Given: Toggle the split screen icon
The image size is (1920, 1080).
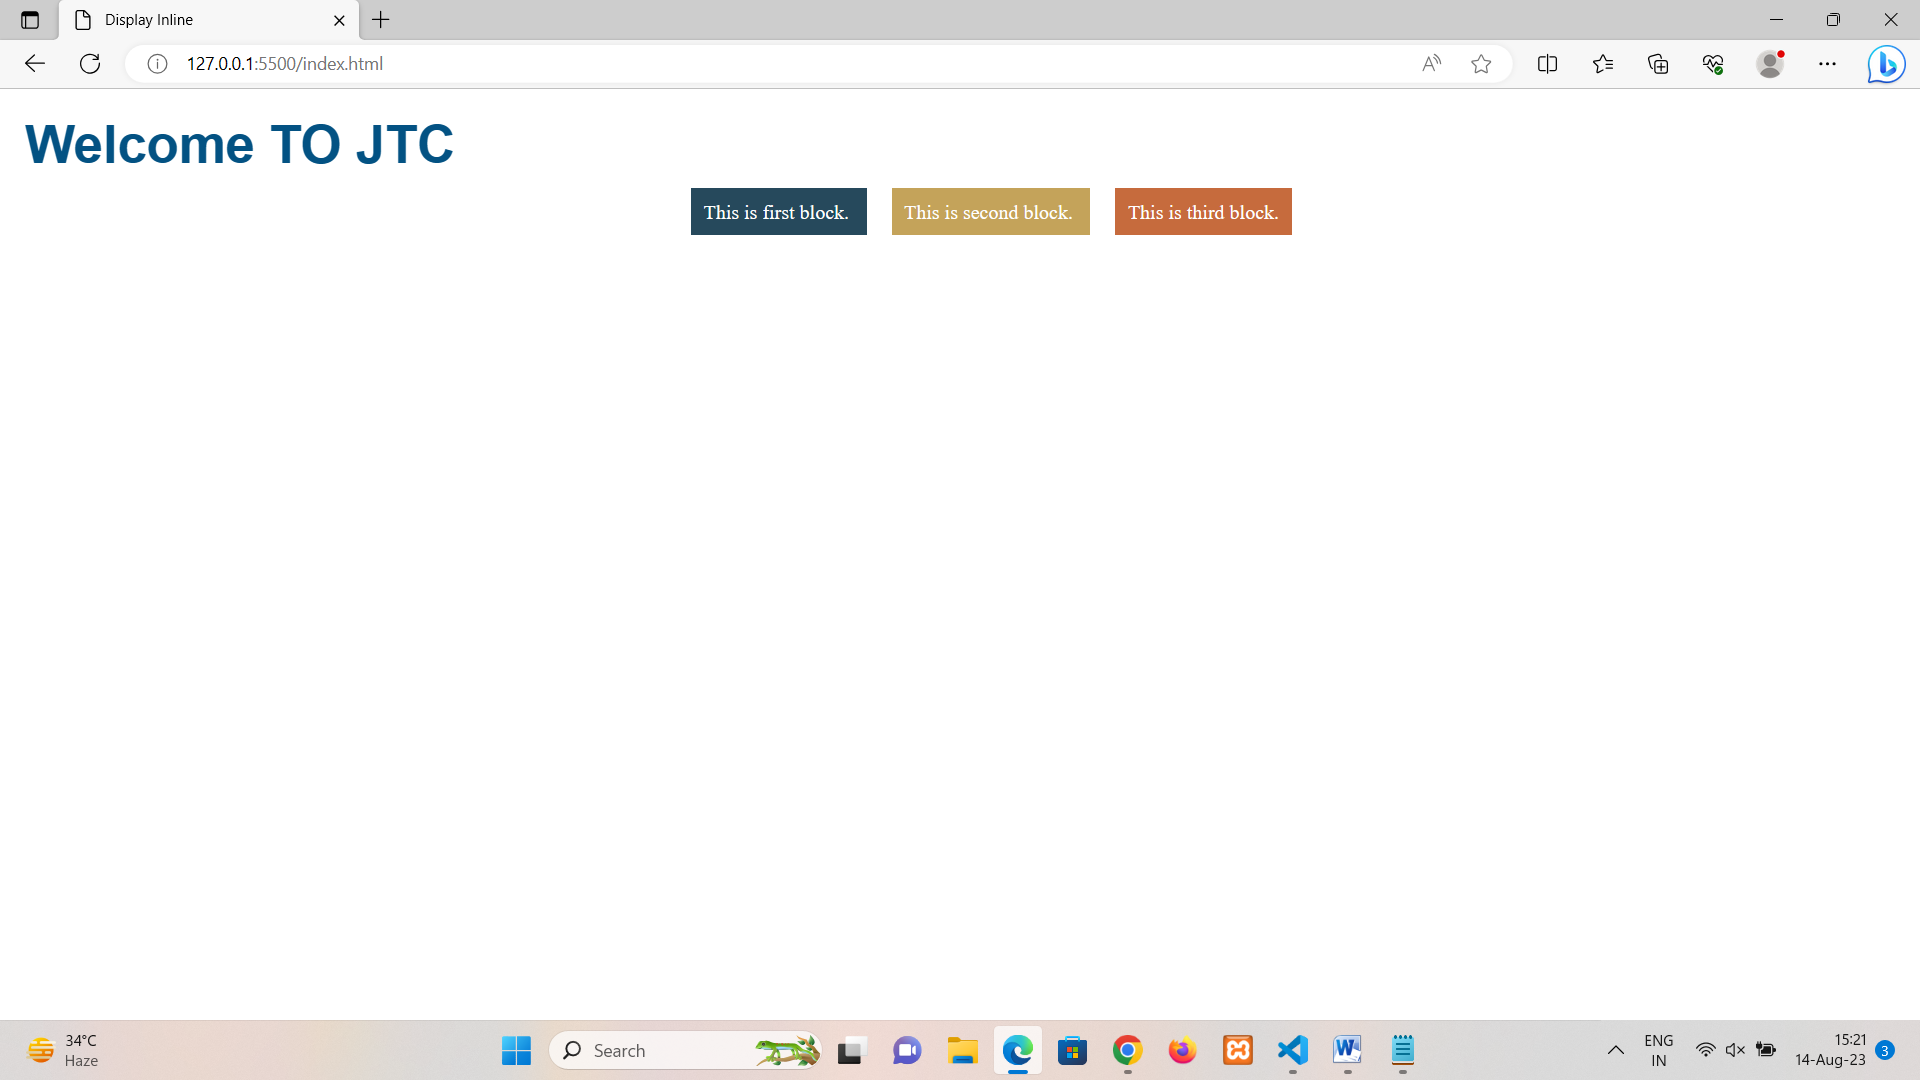Looking at the screenshot, I should [x=1547, y=64].
